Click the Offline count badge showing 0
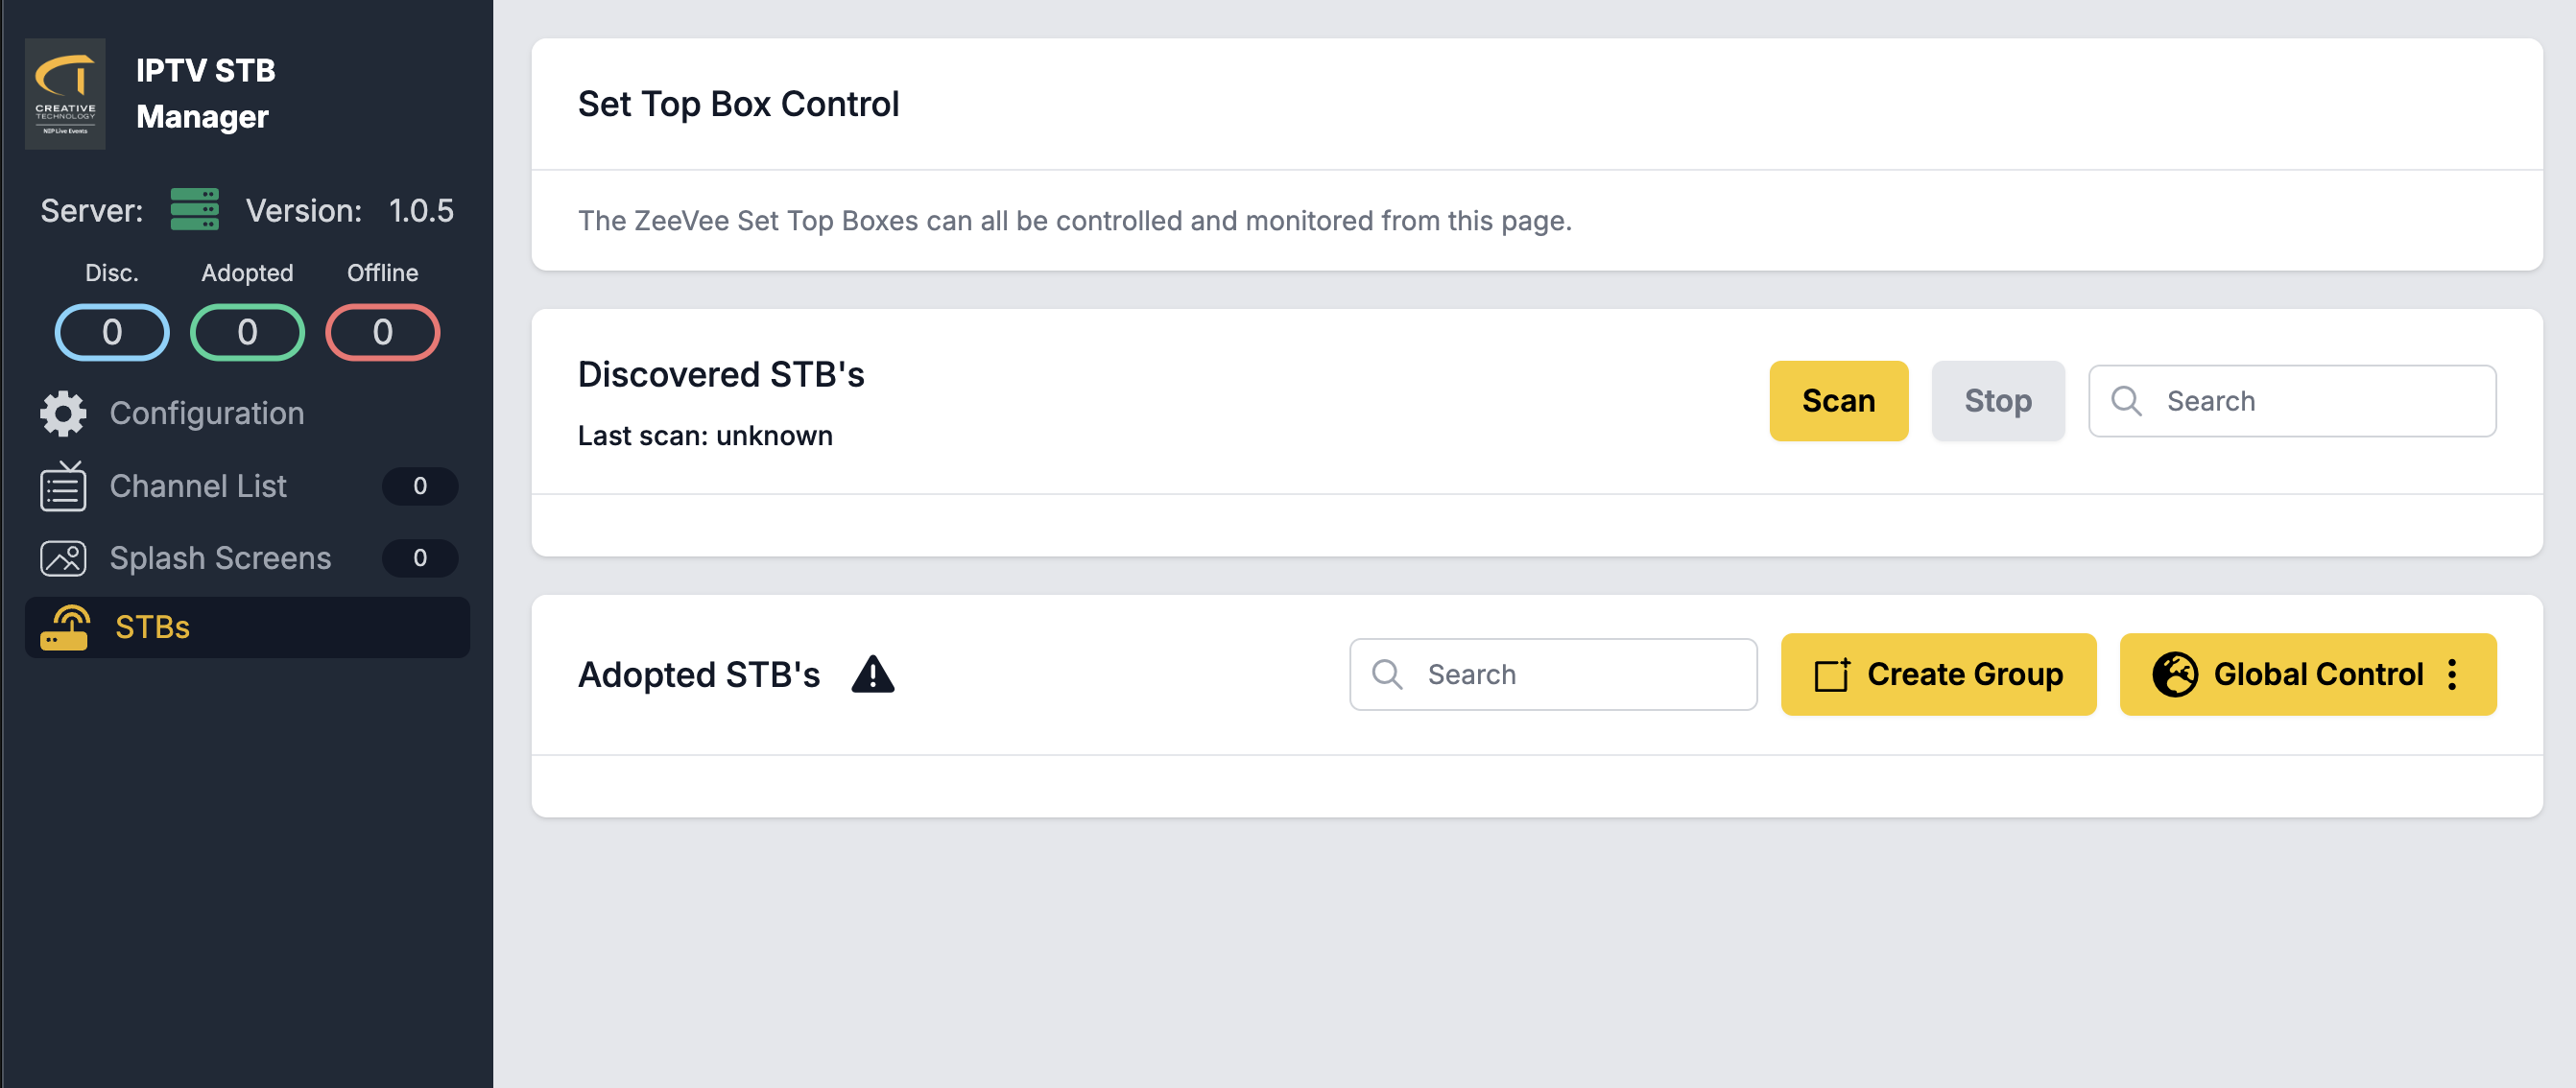This screenshot has width=2576, height=1088. 381,330
